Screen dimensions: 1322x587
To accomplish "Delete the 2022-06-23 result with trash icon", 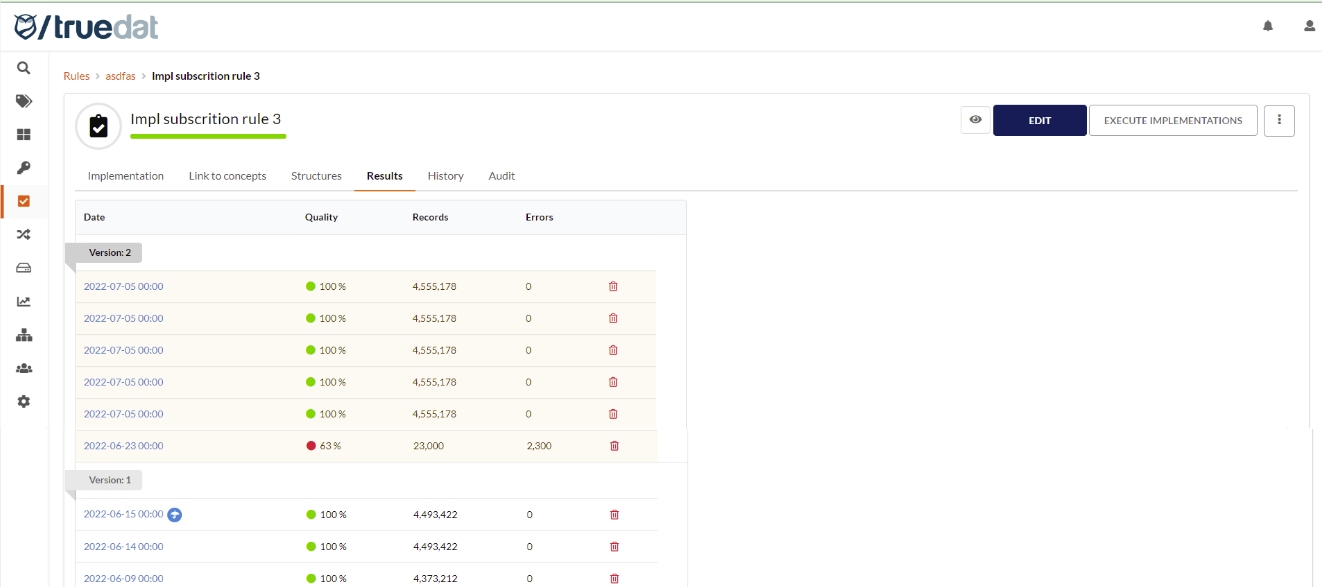I will [x=614, y=446].
